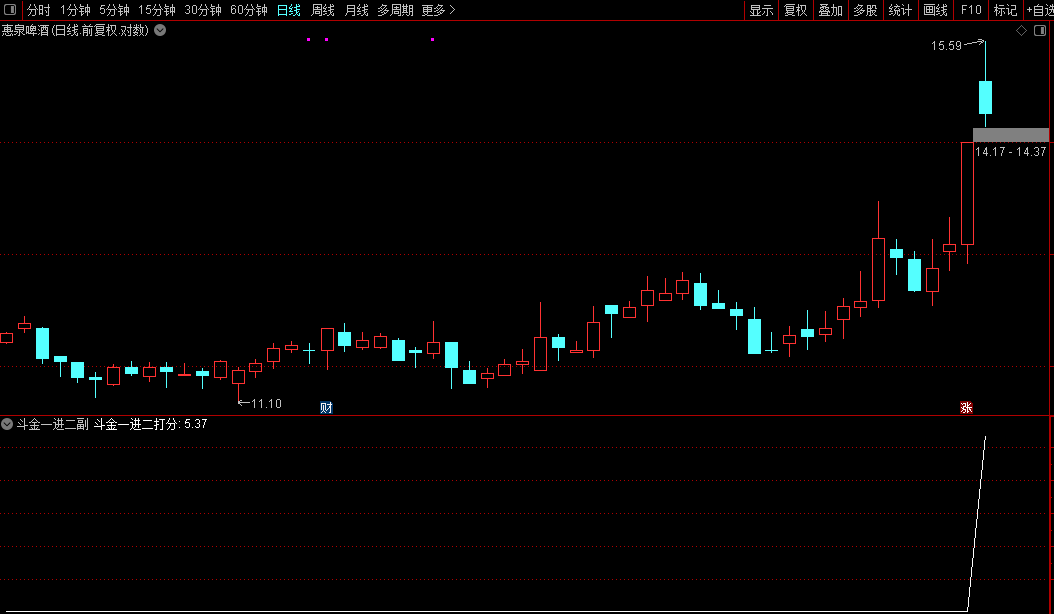Open the 复权 adjustment menu
Viewport: 1054px width, 614px height.
click(796, 10)
